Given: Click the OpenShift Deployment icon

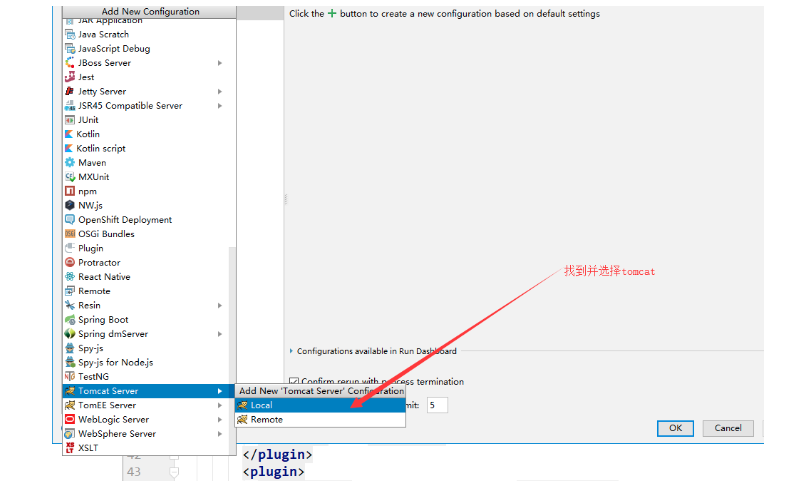Looking at the screenshot, I should (x=70, y=220).
